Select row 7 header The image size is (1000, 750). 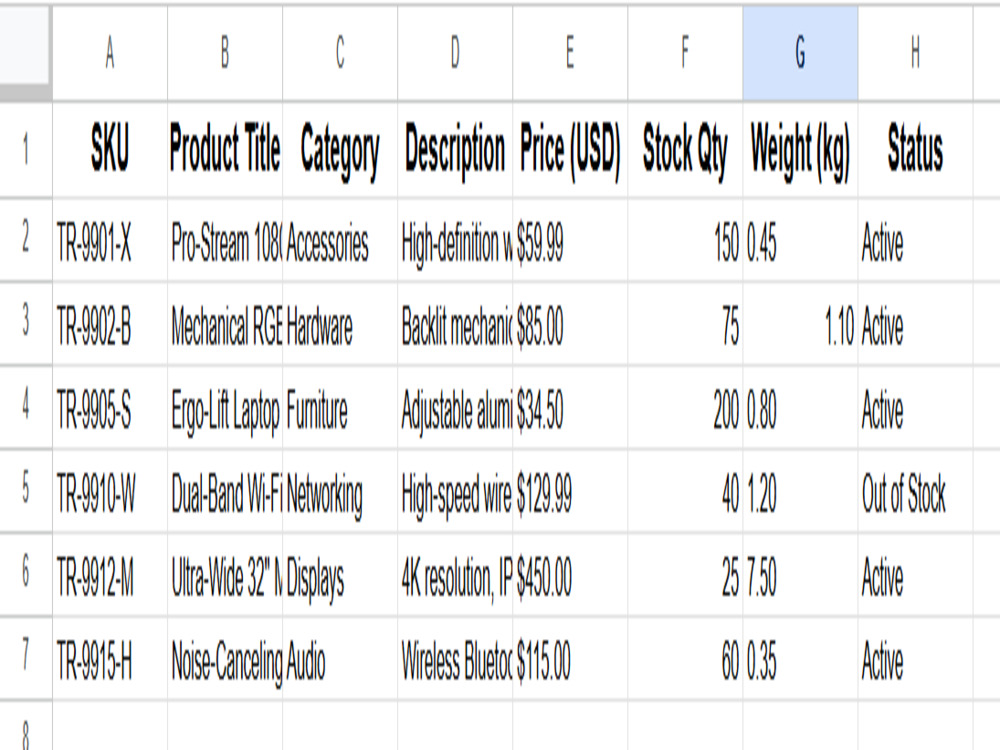point(26,658)
